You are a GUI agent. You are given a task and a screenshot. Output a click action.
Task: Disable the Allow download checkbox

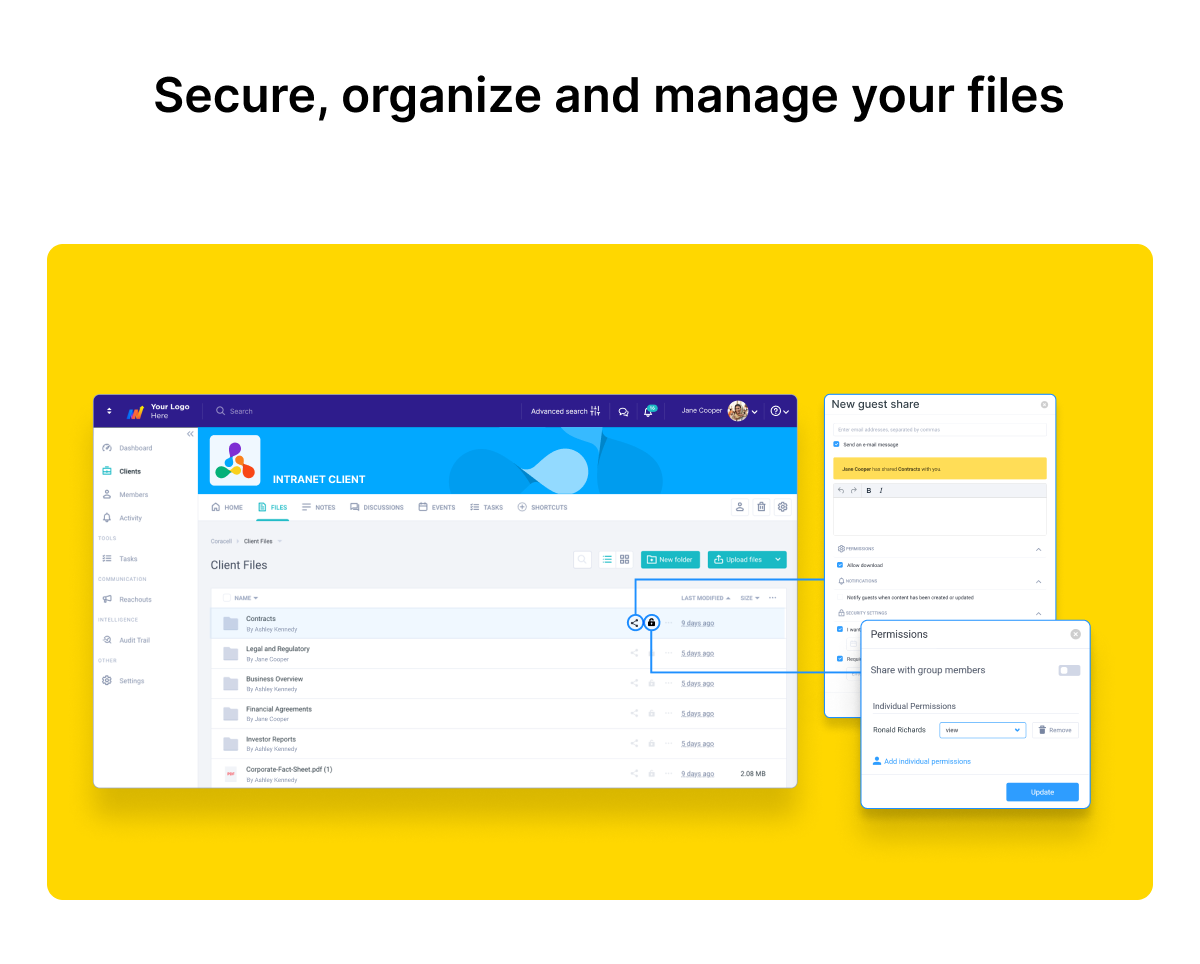pyautogui.click(x=840, y=565)
